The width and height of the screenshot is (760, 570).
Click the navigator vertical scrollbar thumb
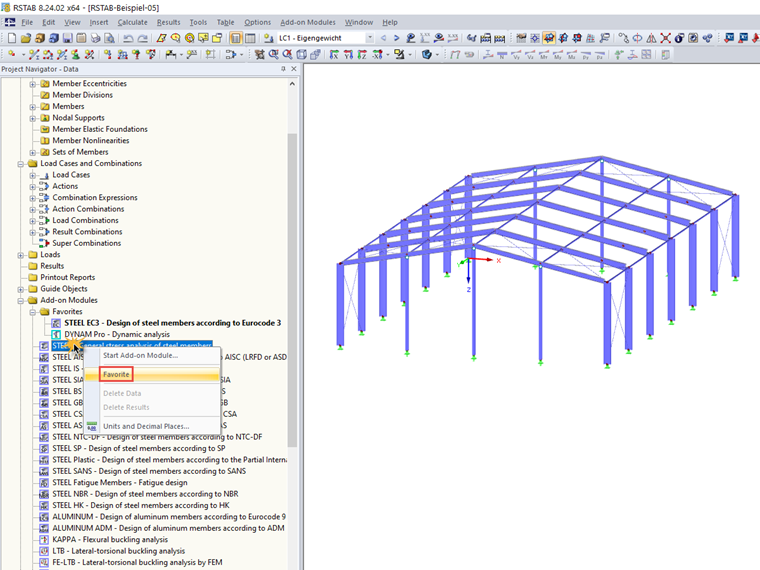[x=292, y=290]
